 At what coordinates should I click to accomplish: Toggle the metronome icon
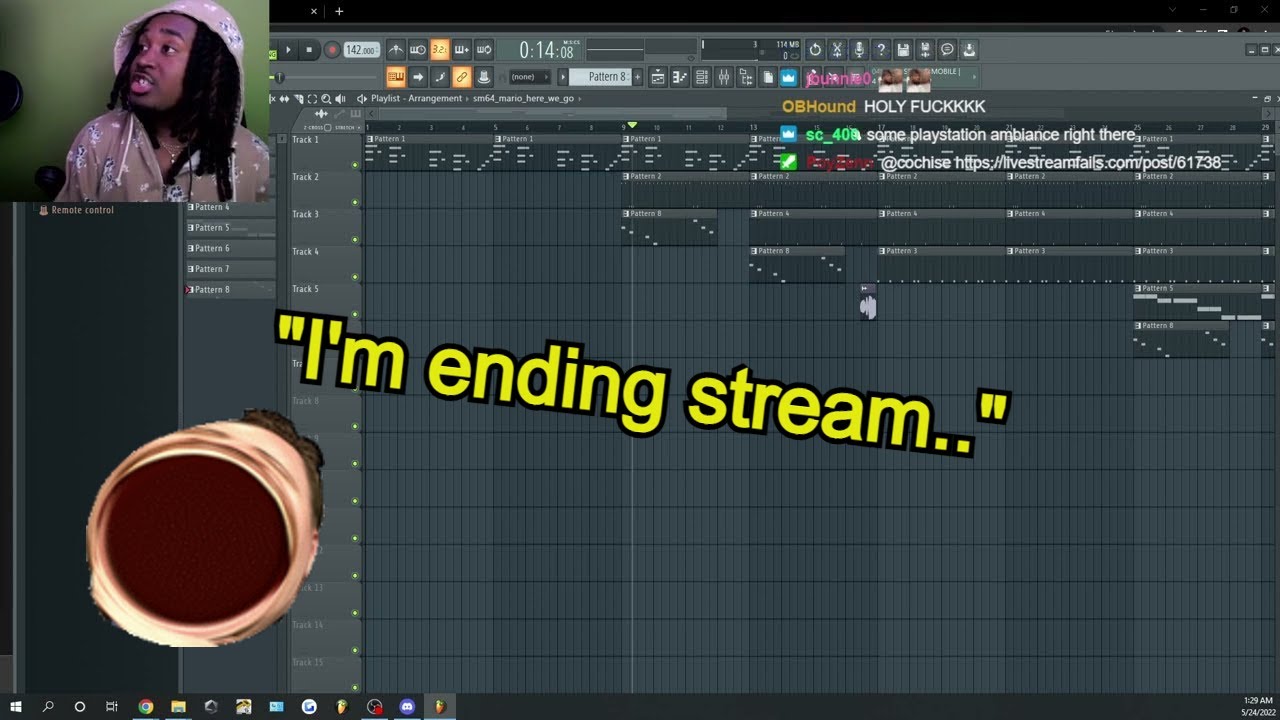pyautogui.click(x=396, y=50)
